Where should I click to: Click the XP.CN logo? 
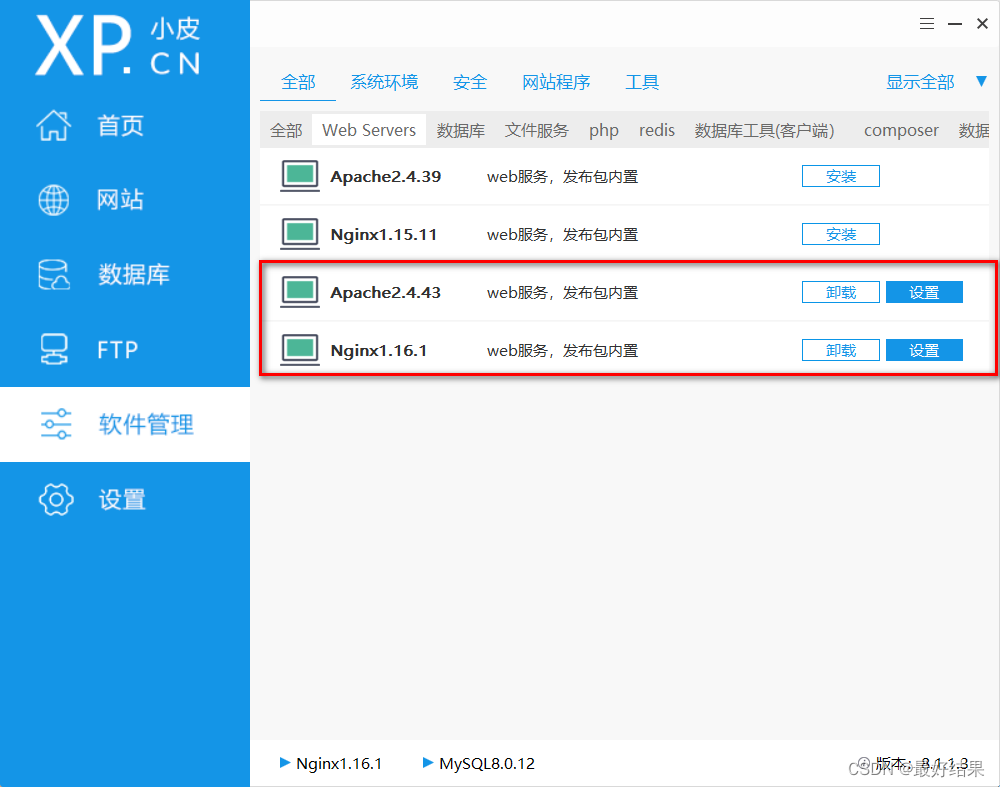119,46
